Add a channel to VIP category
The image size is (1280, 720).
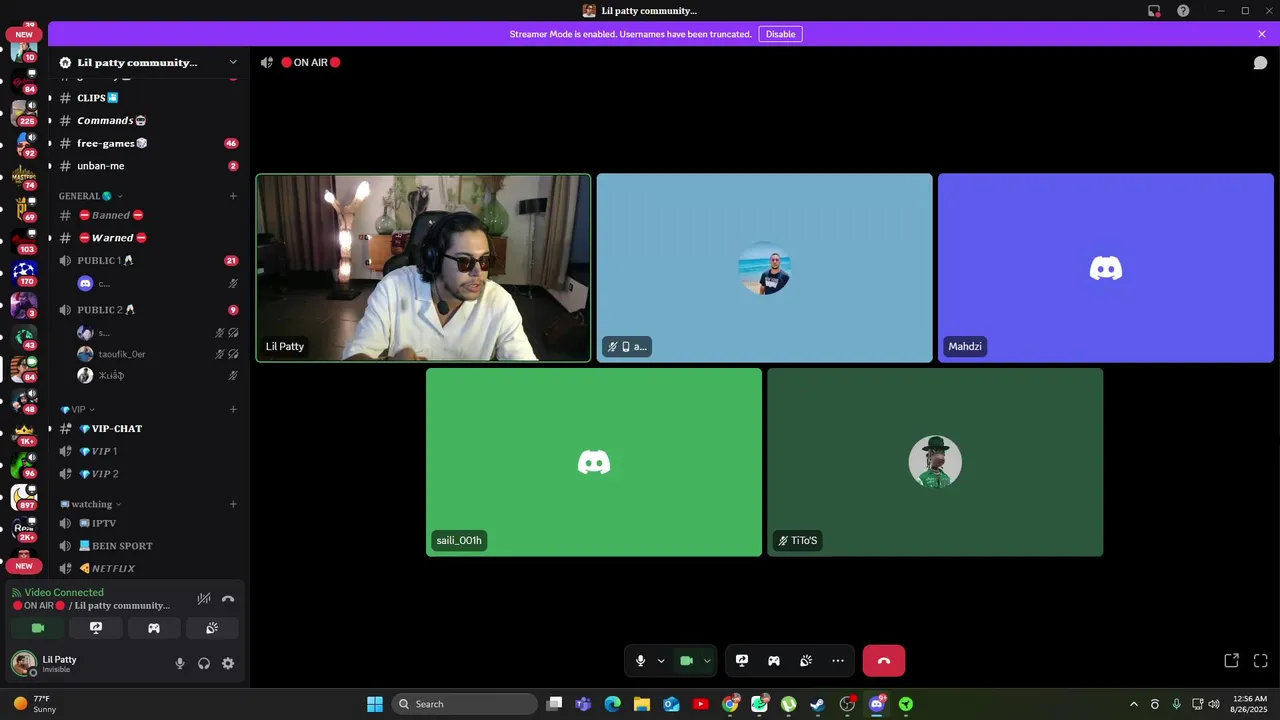[x=233, y=409]
